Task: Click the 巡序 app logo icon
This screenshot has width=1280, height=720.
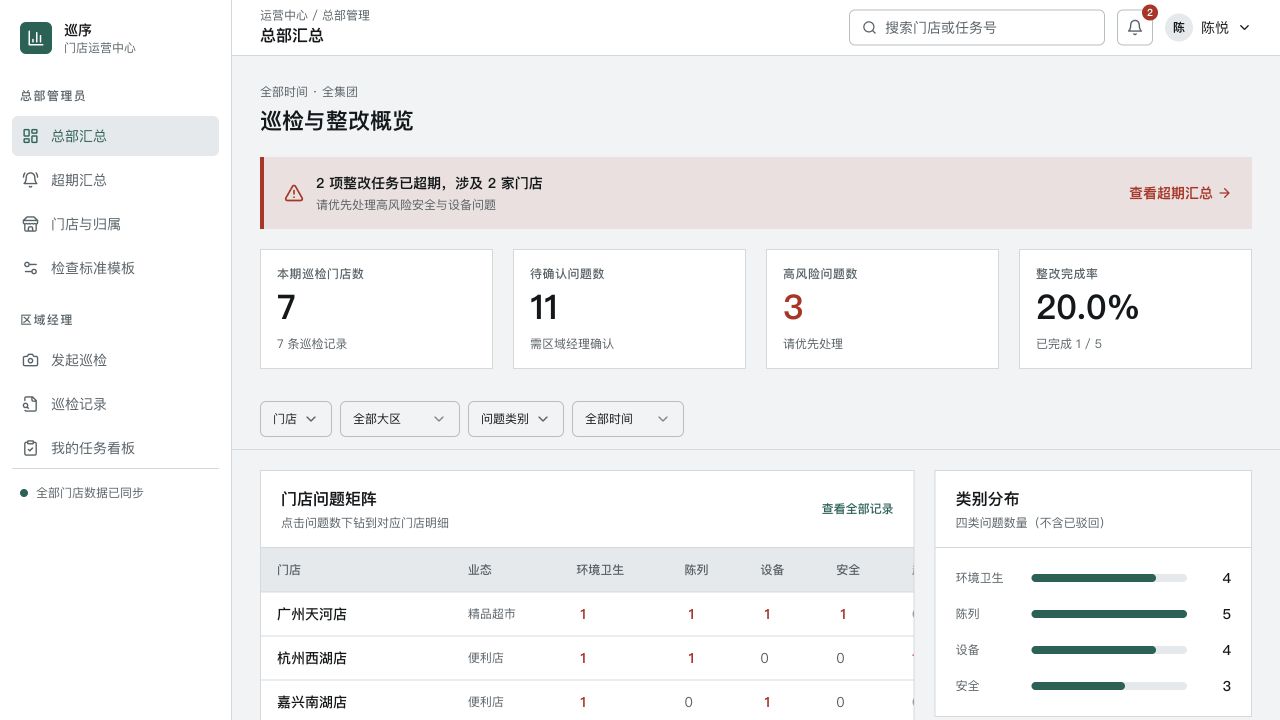Action: pyautogui.click(x=36, y=38)
